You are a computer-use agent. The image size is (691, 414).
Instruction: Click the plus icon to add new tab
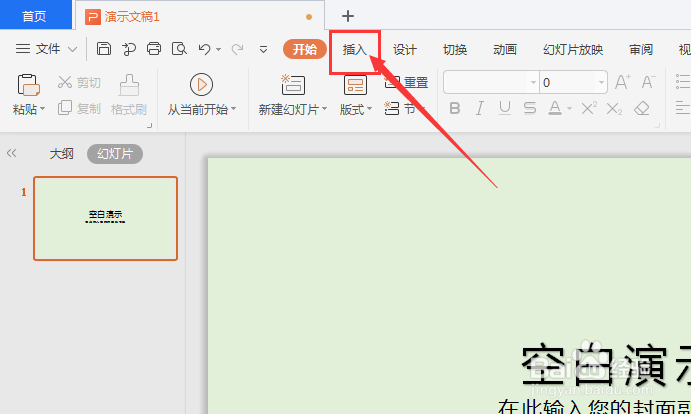click(348, 16)
